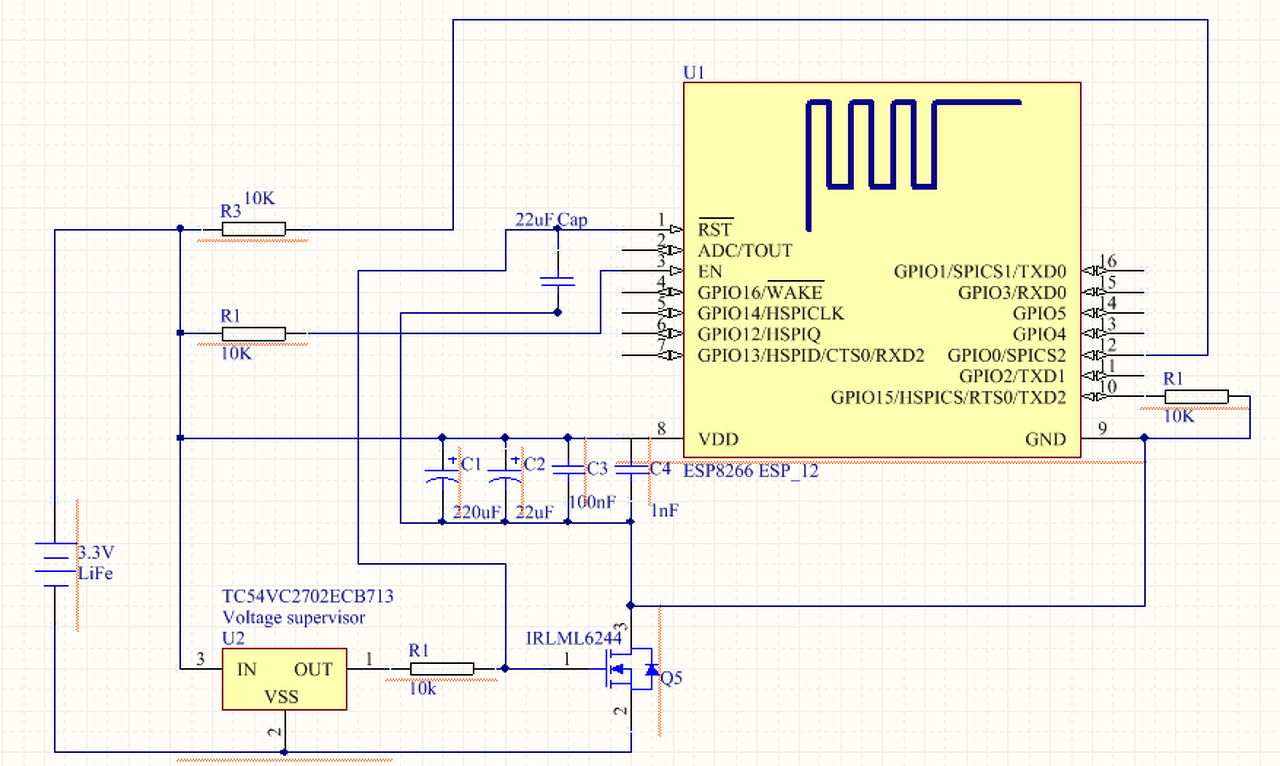Image resolution: width=1280 pixels, height=766 pixels.
Task: Click the C2 designator text
Action: pyautogui.click(x=535, y=465)
